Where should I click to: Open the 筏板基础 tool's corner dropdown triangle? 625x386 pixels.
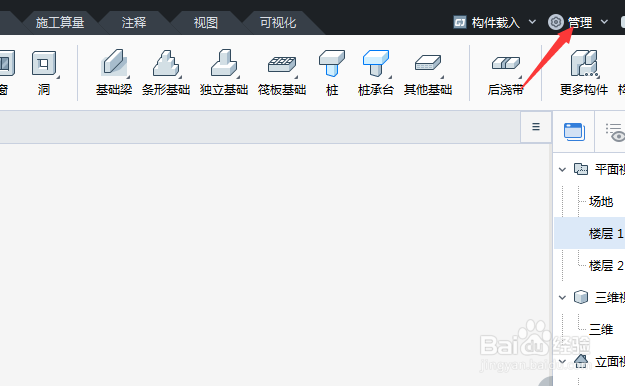(296, 77)
